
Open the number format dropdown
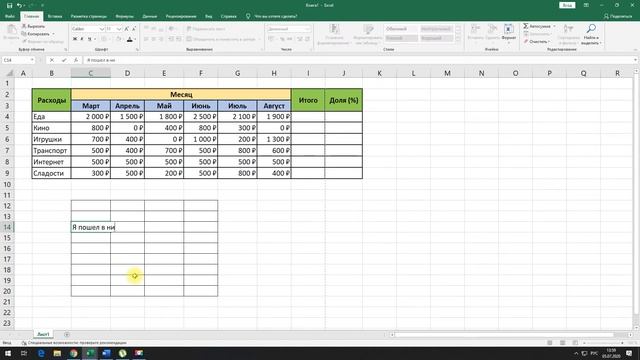point(308,29)
